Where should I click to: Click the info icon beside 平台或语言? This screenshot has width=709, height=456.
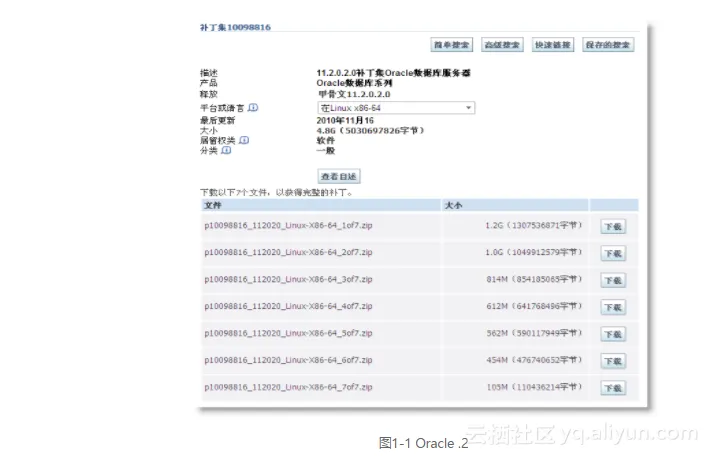click(x=253, y=108)
